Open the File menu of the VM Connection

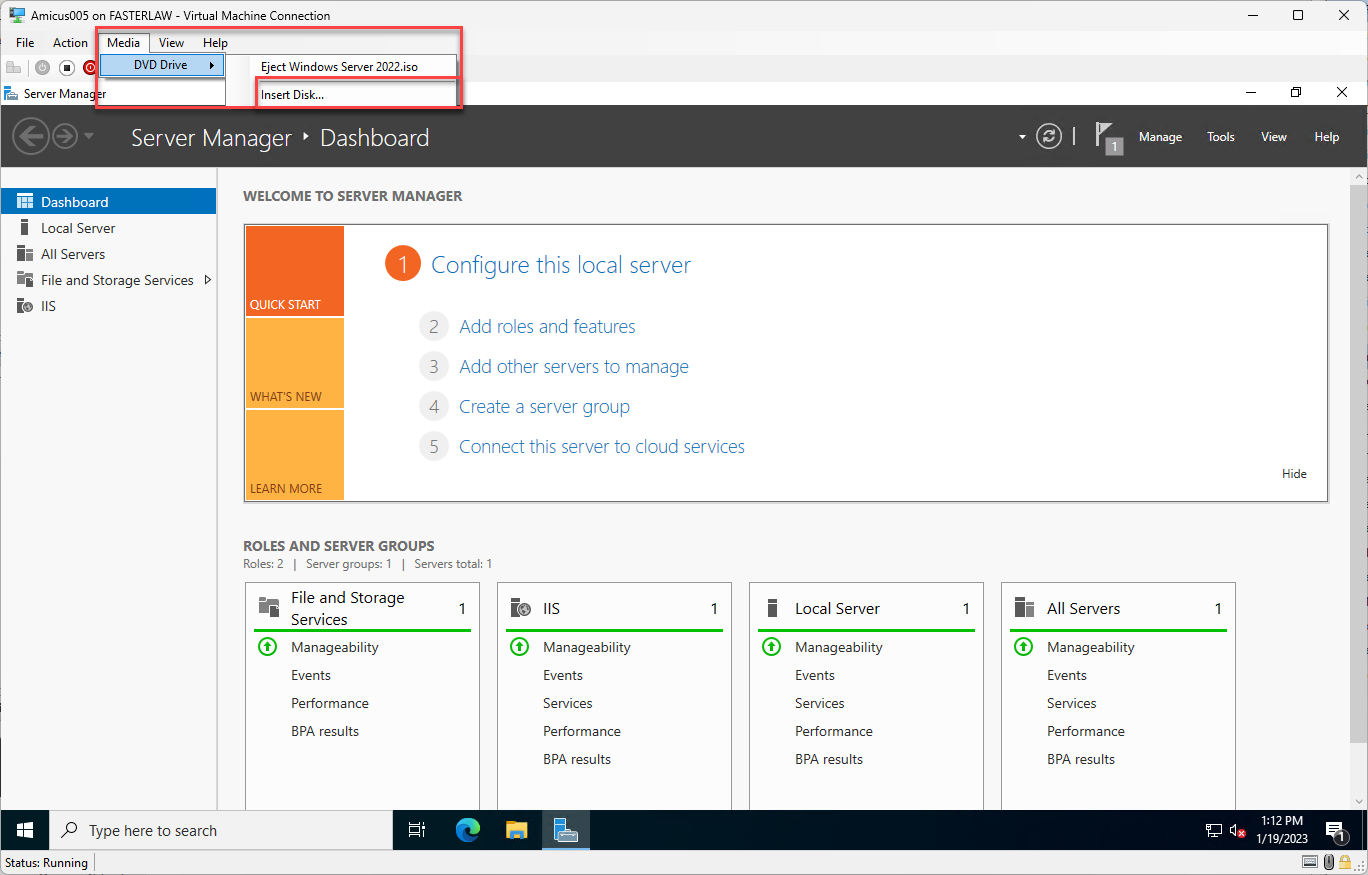pyautogui.click(x=25, y=43)
